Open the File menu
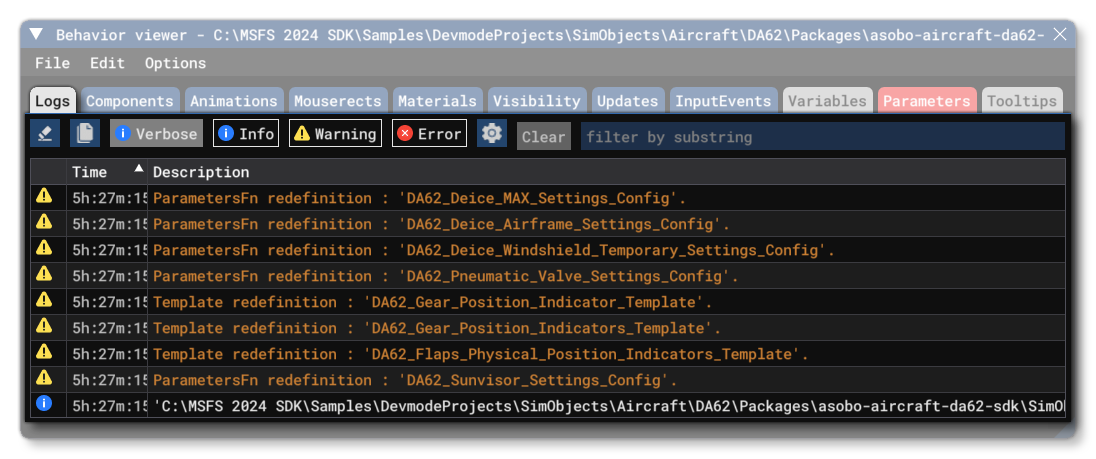The width and height of the screenshot is (1096, 459). [52, 63]
